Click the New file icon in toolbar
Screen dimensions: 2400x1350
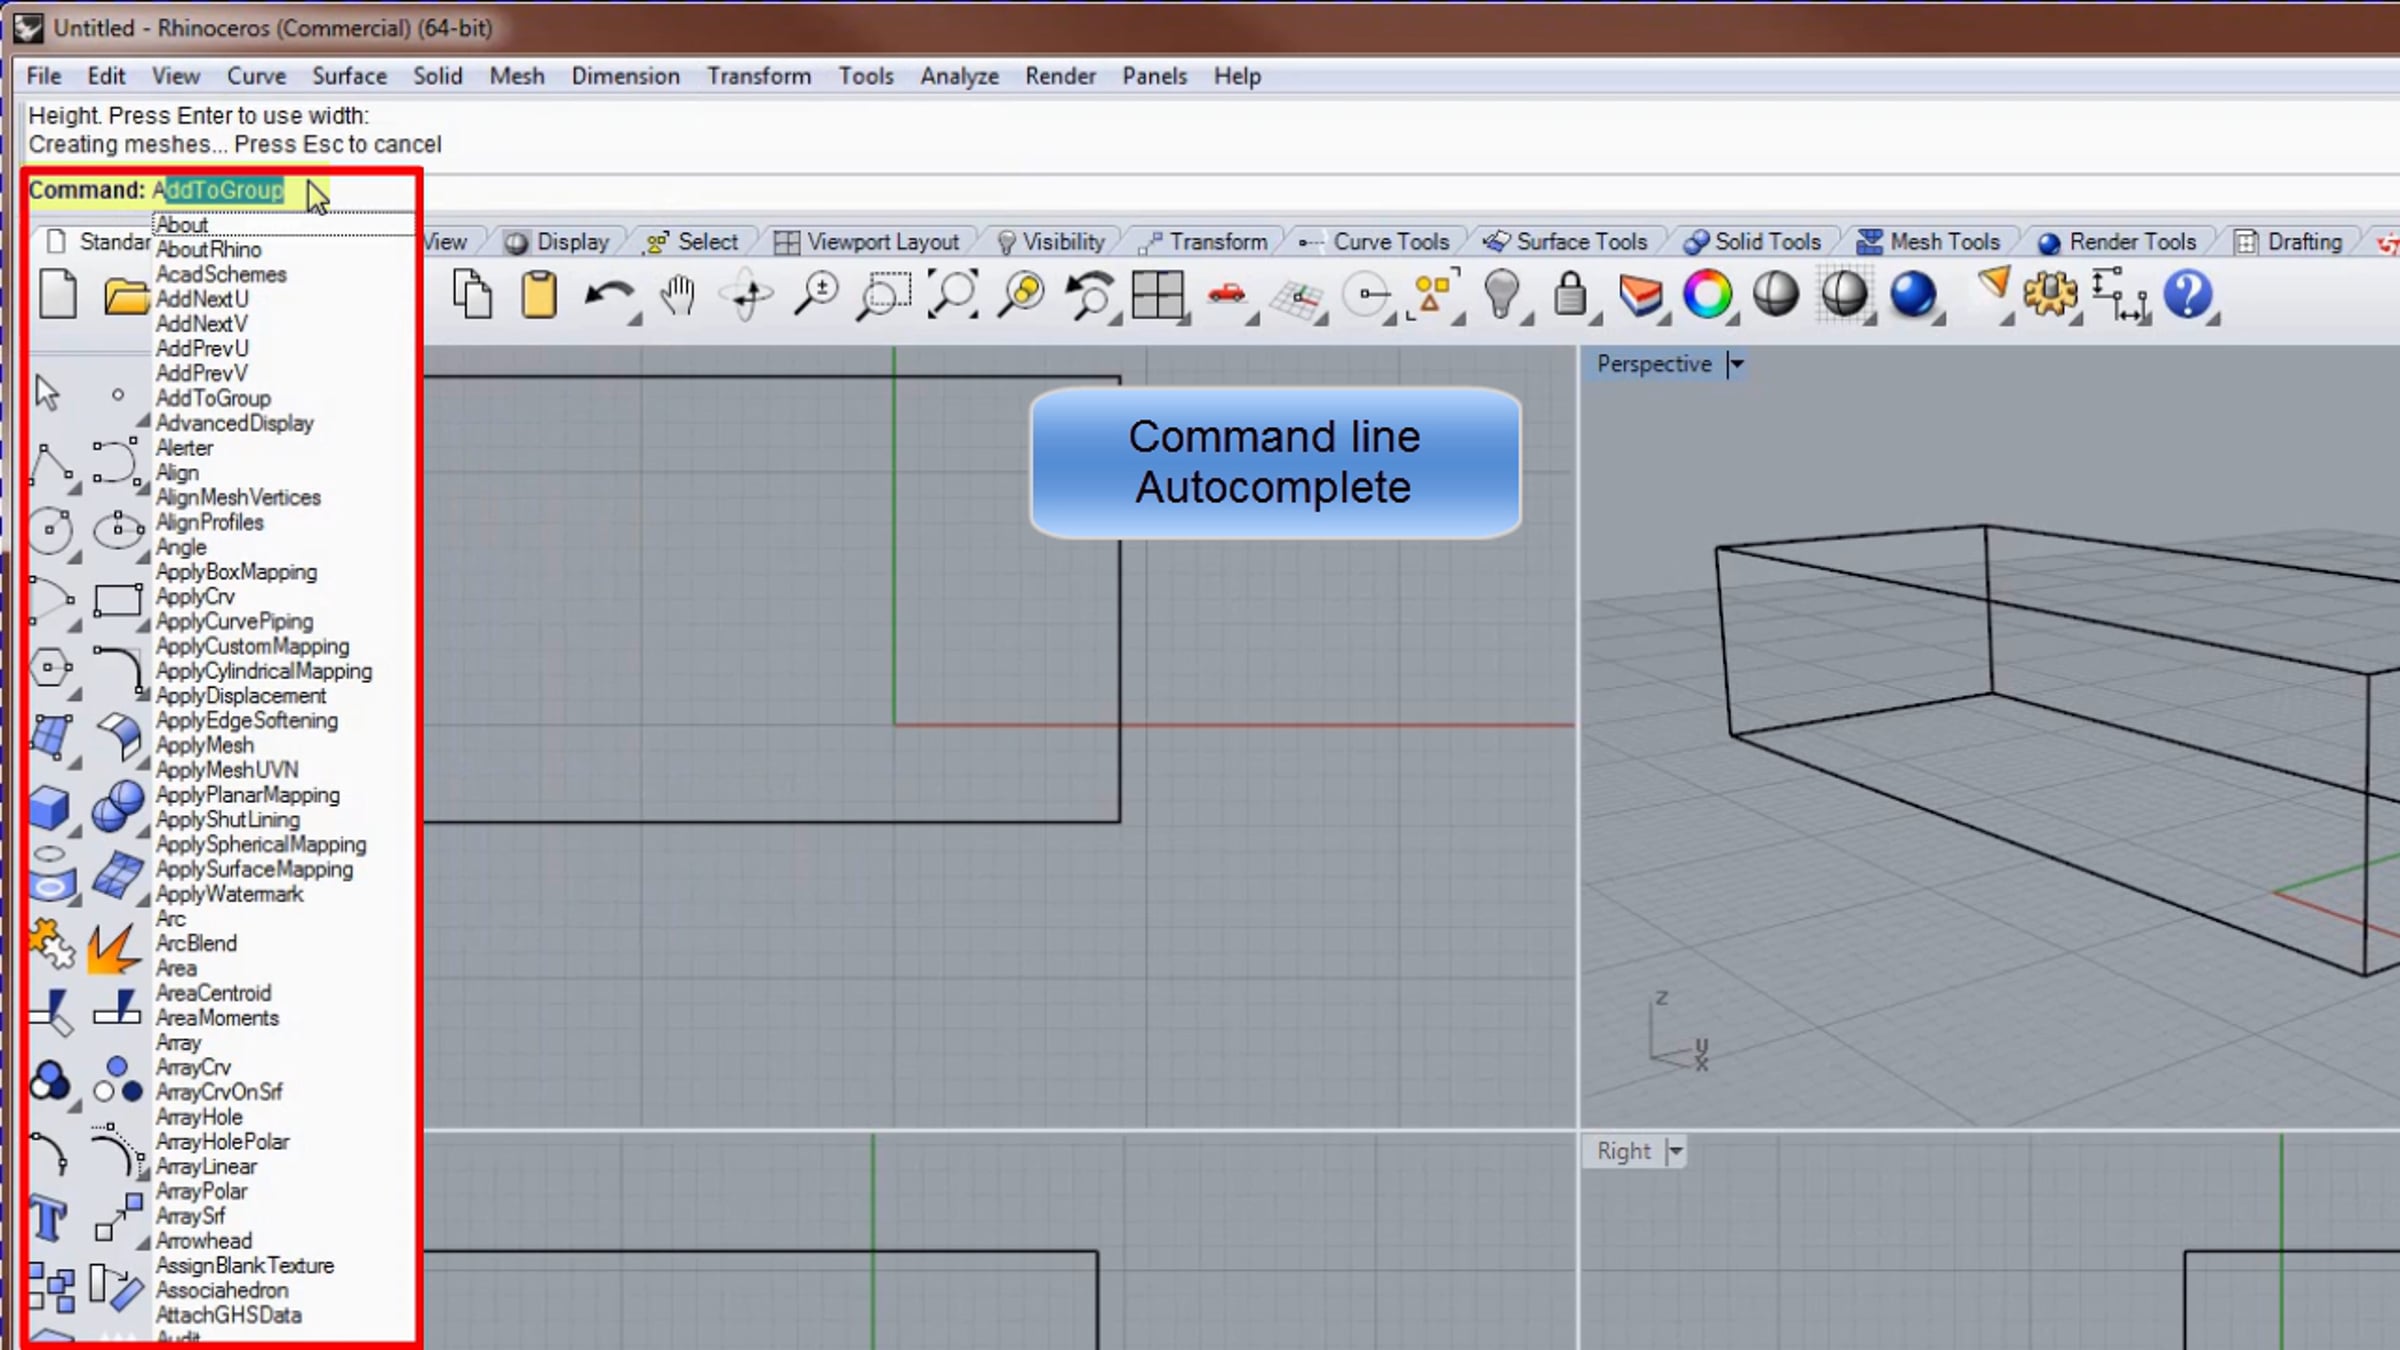click(58, 295)
